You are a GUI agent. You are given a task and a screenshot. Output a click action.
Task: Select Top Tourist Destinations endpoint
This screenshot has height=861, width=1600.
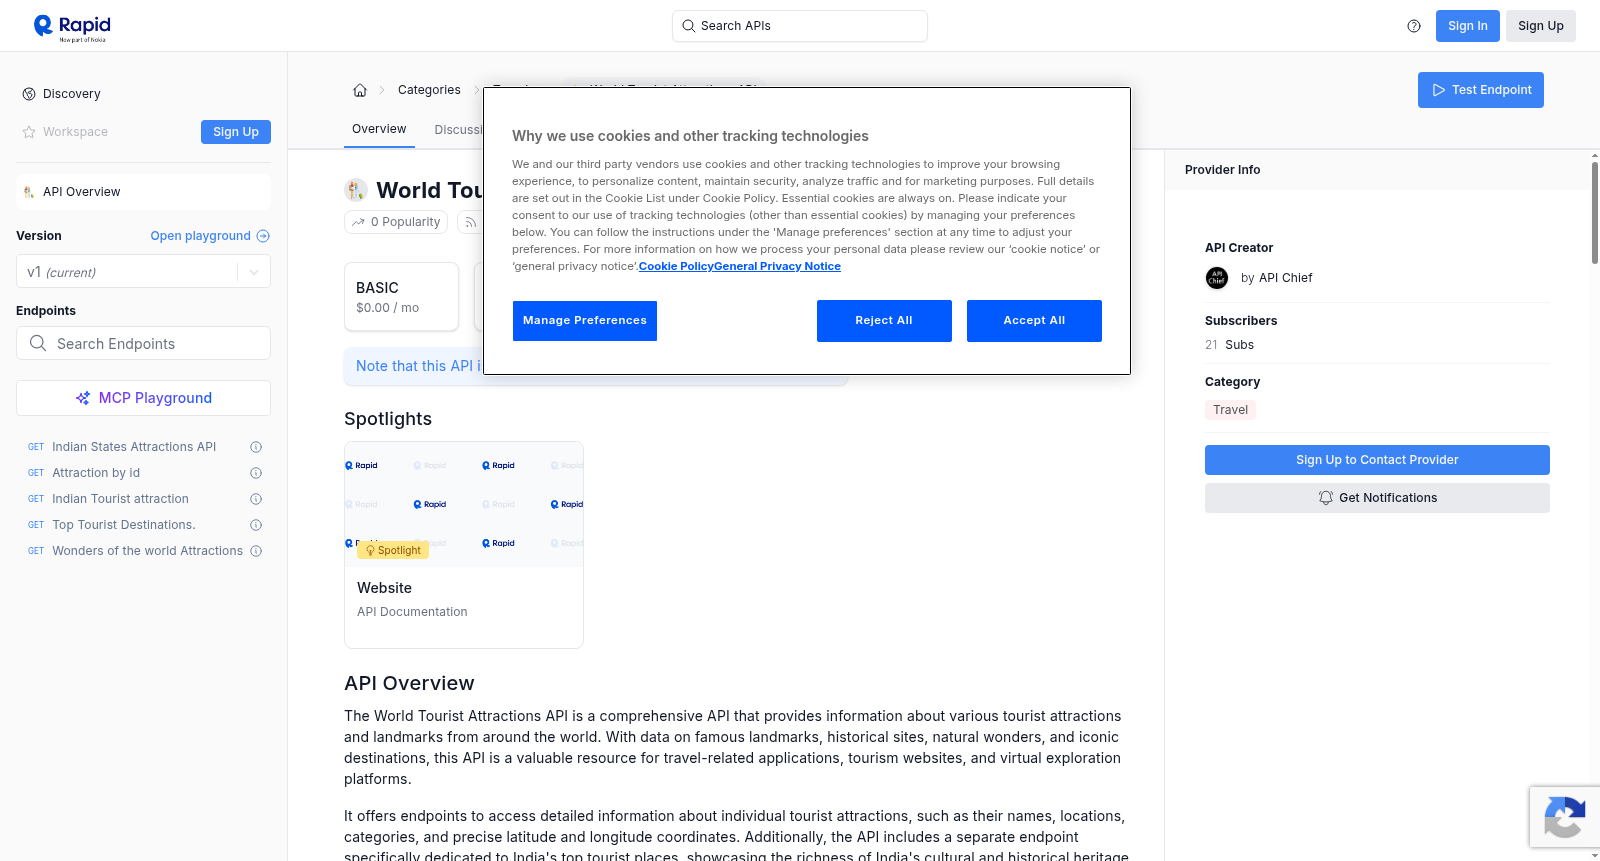coord(124,525)
